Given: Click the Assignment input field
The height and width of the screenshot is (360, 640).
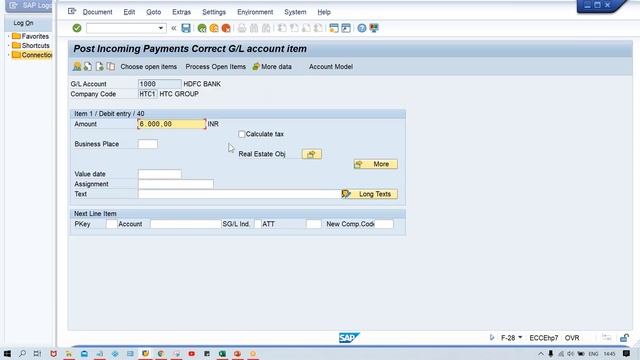Looking at the screenshot, I should tap(176, 184).
